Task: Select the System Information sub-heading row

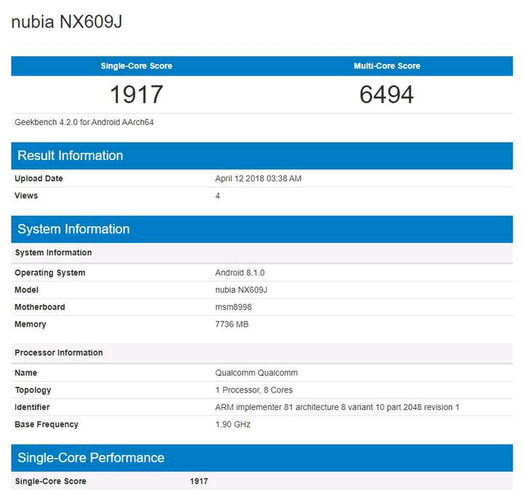Action: (x=262, y=253)
